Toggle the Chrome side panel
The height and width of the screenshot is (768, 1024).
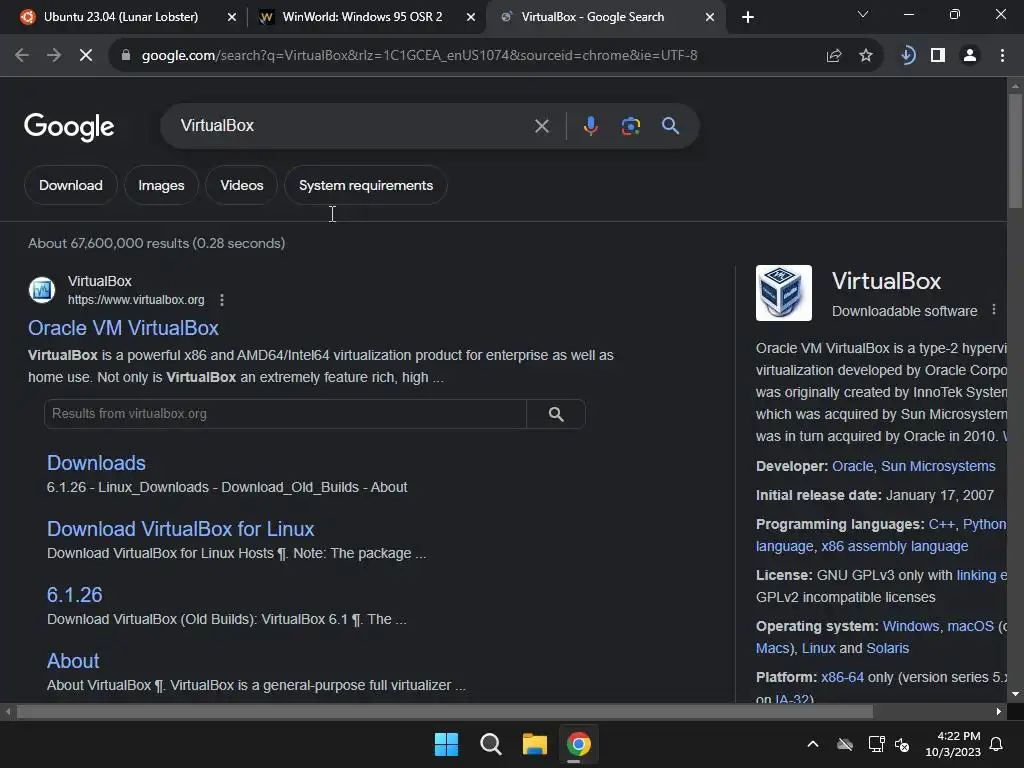tap(938, 56)
